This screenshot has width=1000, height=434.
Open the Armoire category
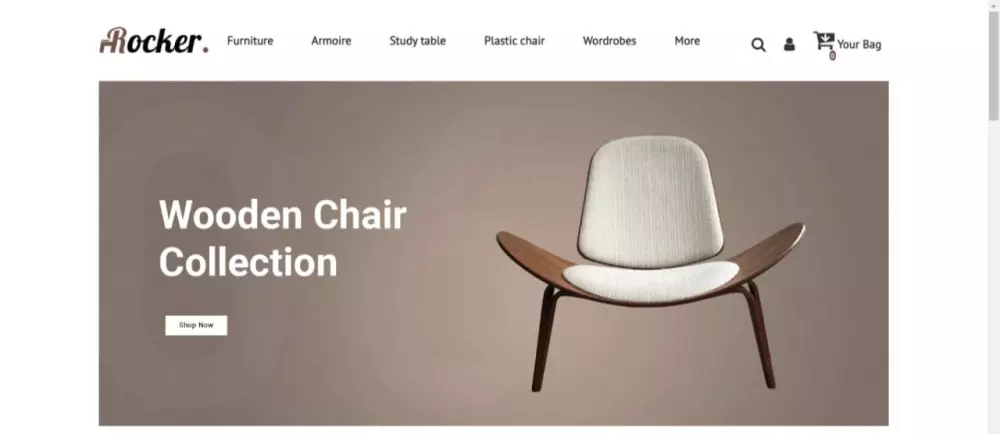click(331, 41)
